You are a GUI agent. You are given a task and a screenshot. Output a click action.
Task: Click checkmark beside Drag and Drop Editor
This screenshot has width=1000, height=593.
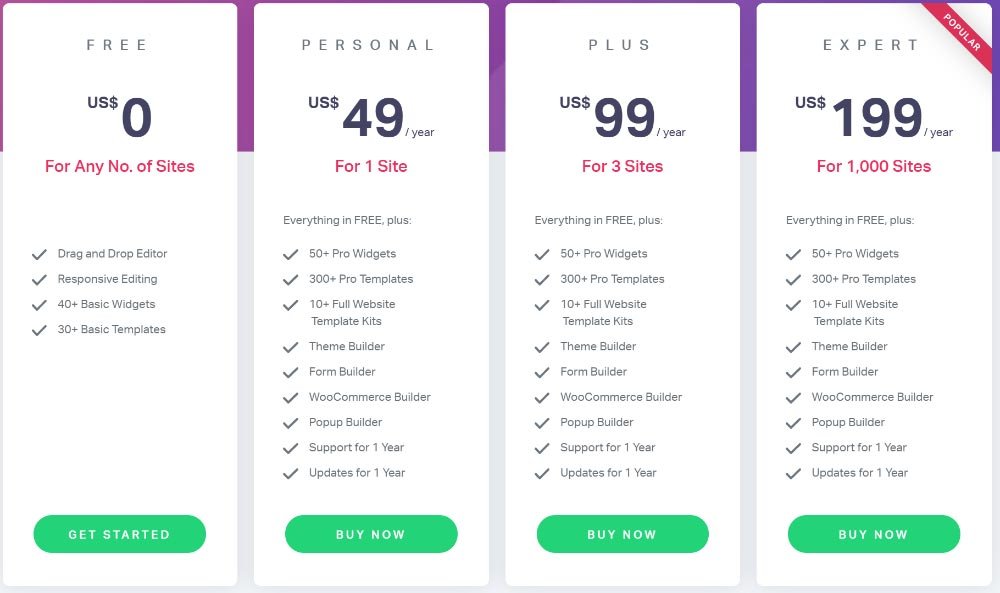point(40,254)
